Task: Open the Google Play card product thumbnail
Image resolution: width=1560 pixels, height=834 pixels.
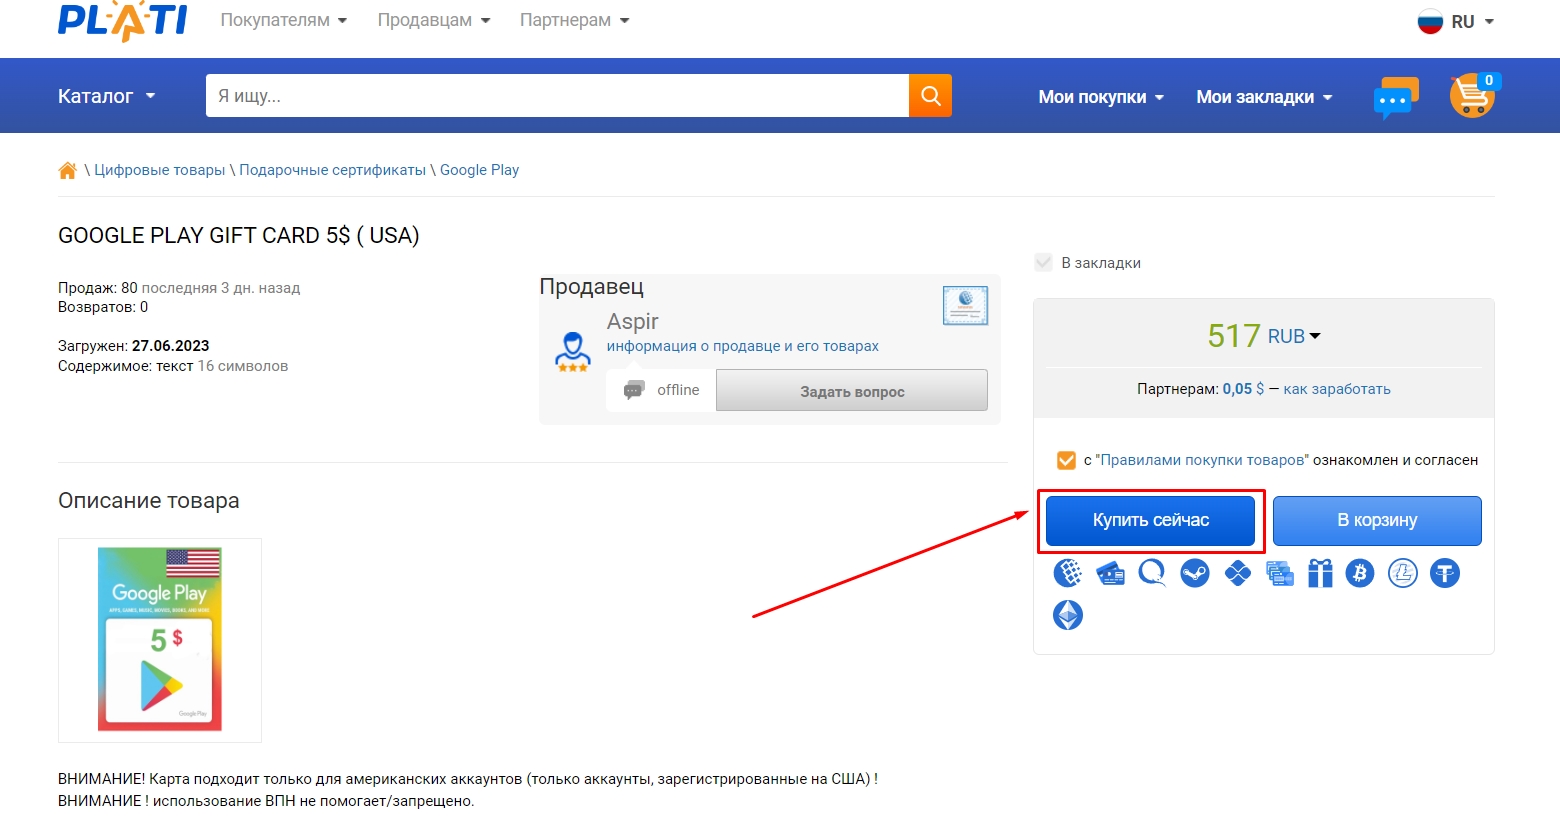Action: tap(160, 640)
